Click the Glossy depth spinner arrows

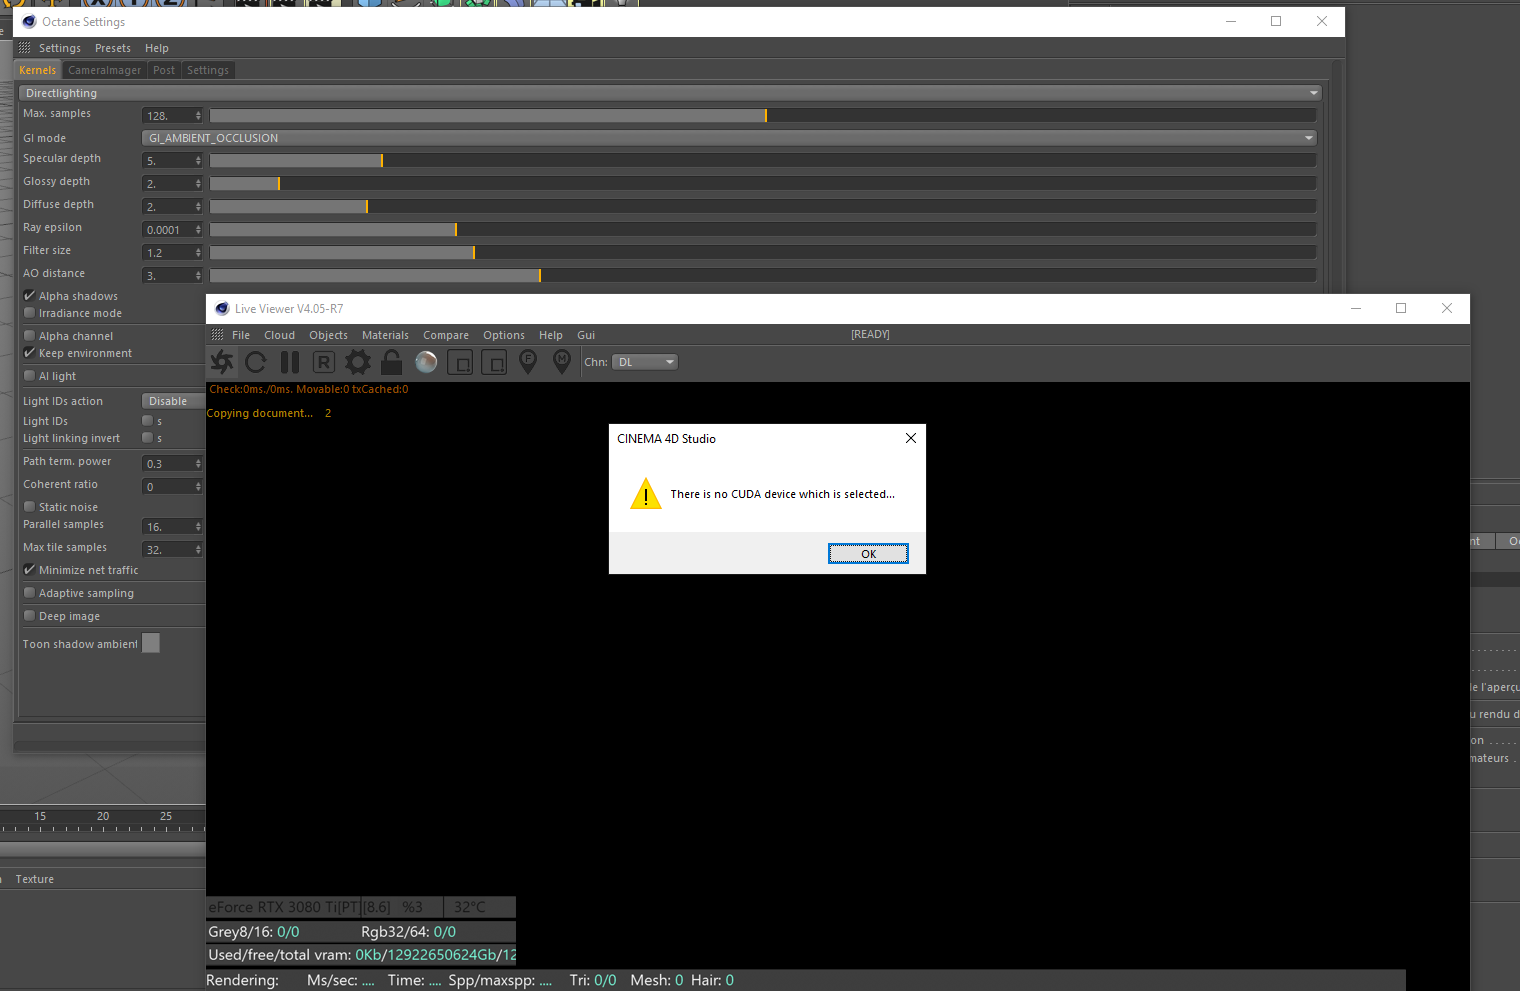(x=198, y=184)
